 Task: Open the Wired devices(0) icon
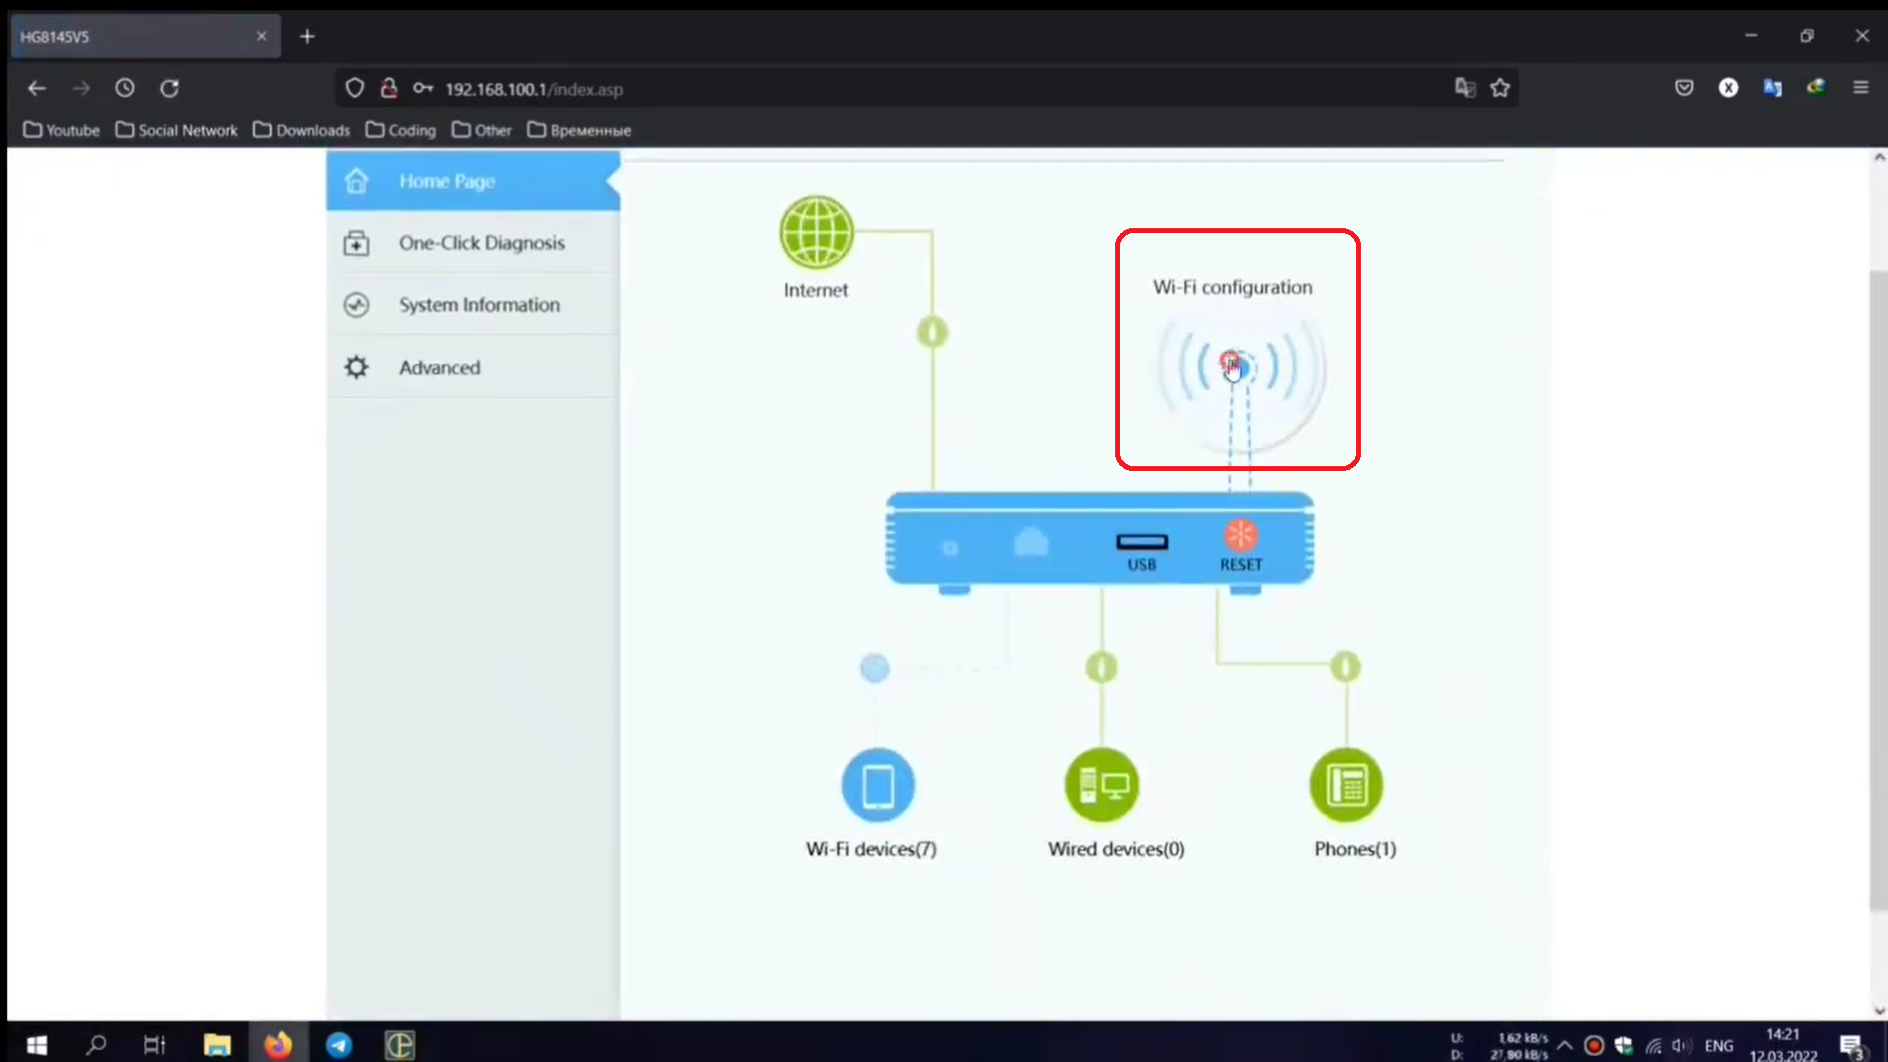pos(1102,785)
